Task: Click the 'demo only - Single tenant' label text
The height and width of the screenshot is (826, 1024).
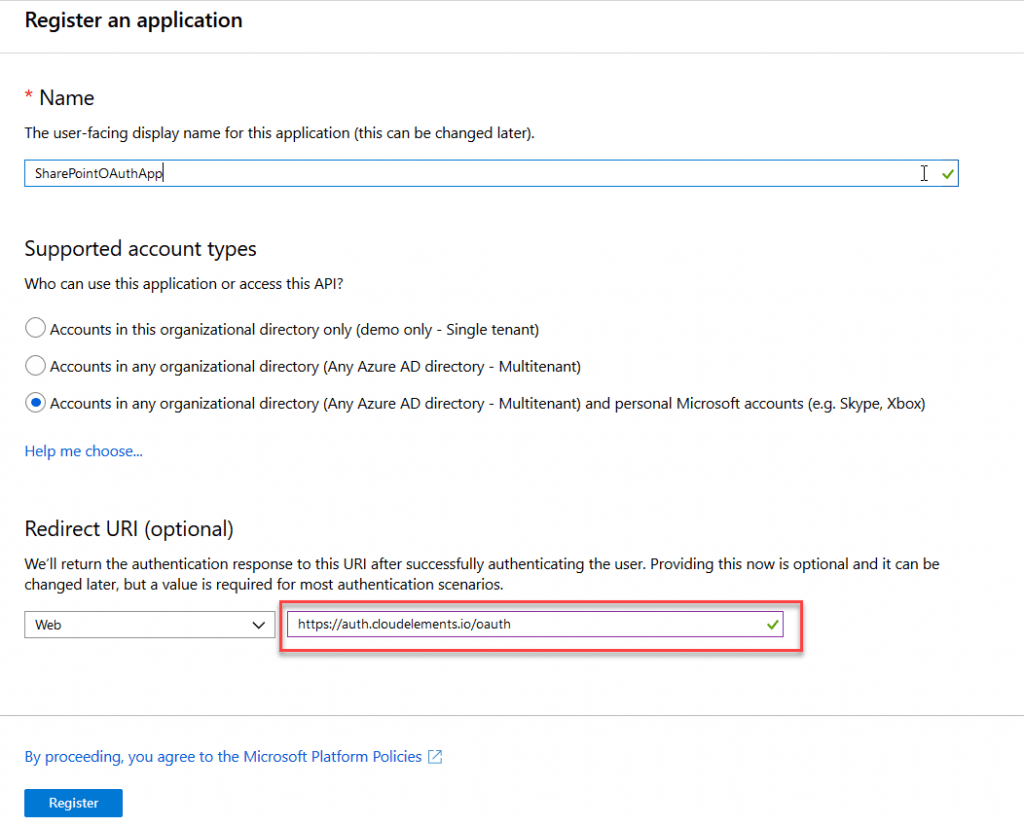Action: 447,330
